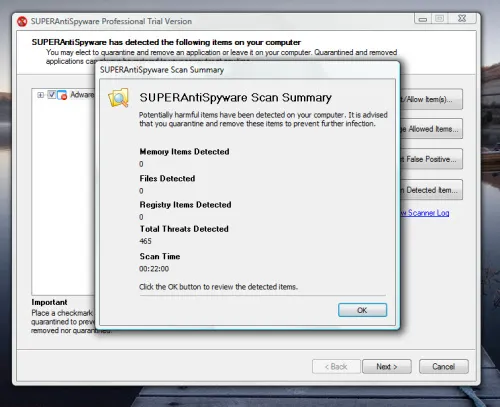The image size is (500, 407).
Task: Click the scan summary magnifier folder icon
Action: click(119, 98)
